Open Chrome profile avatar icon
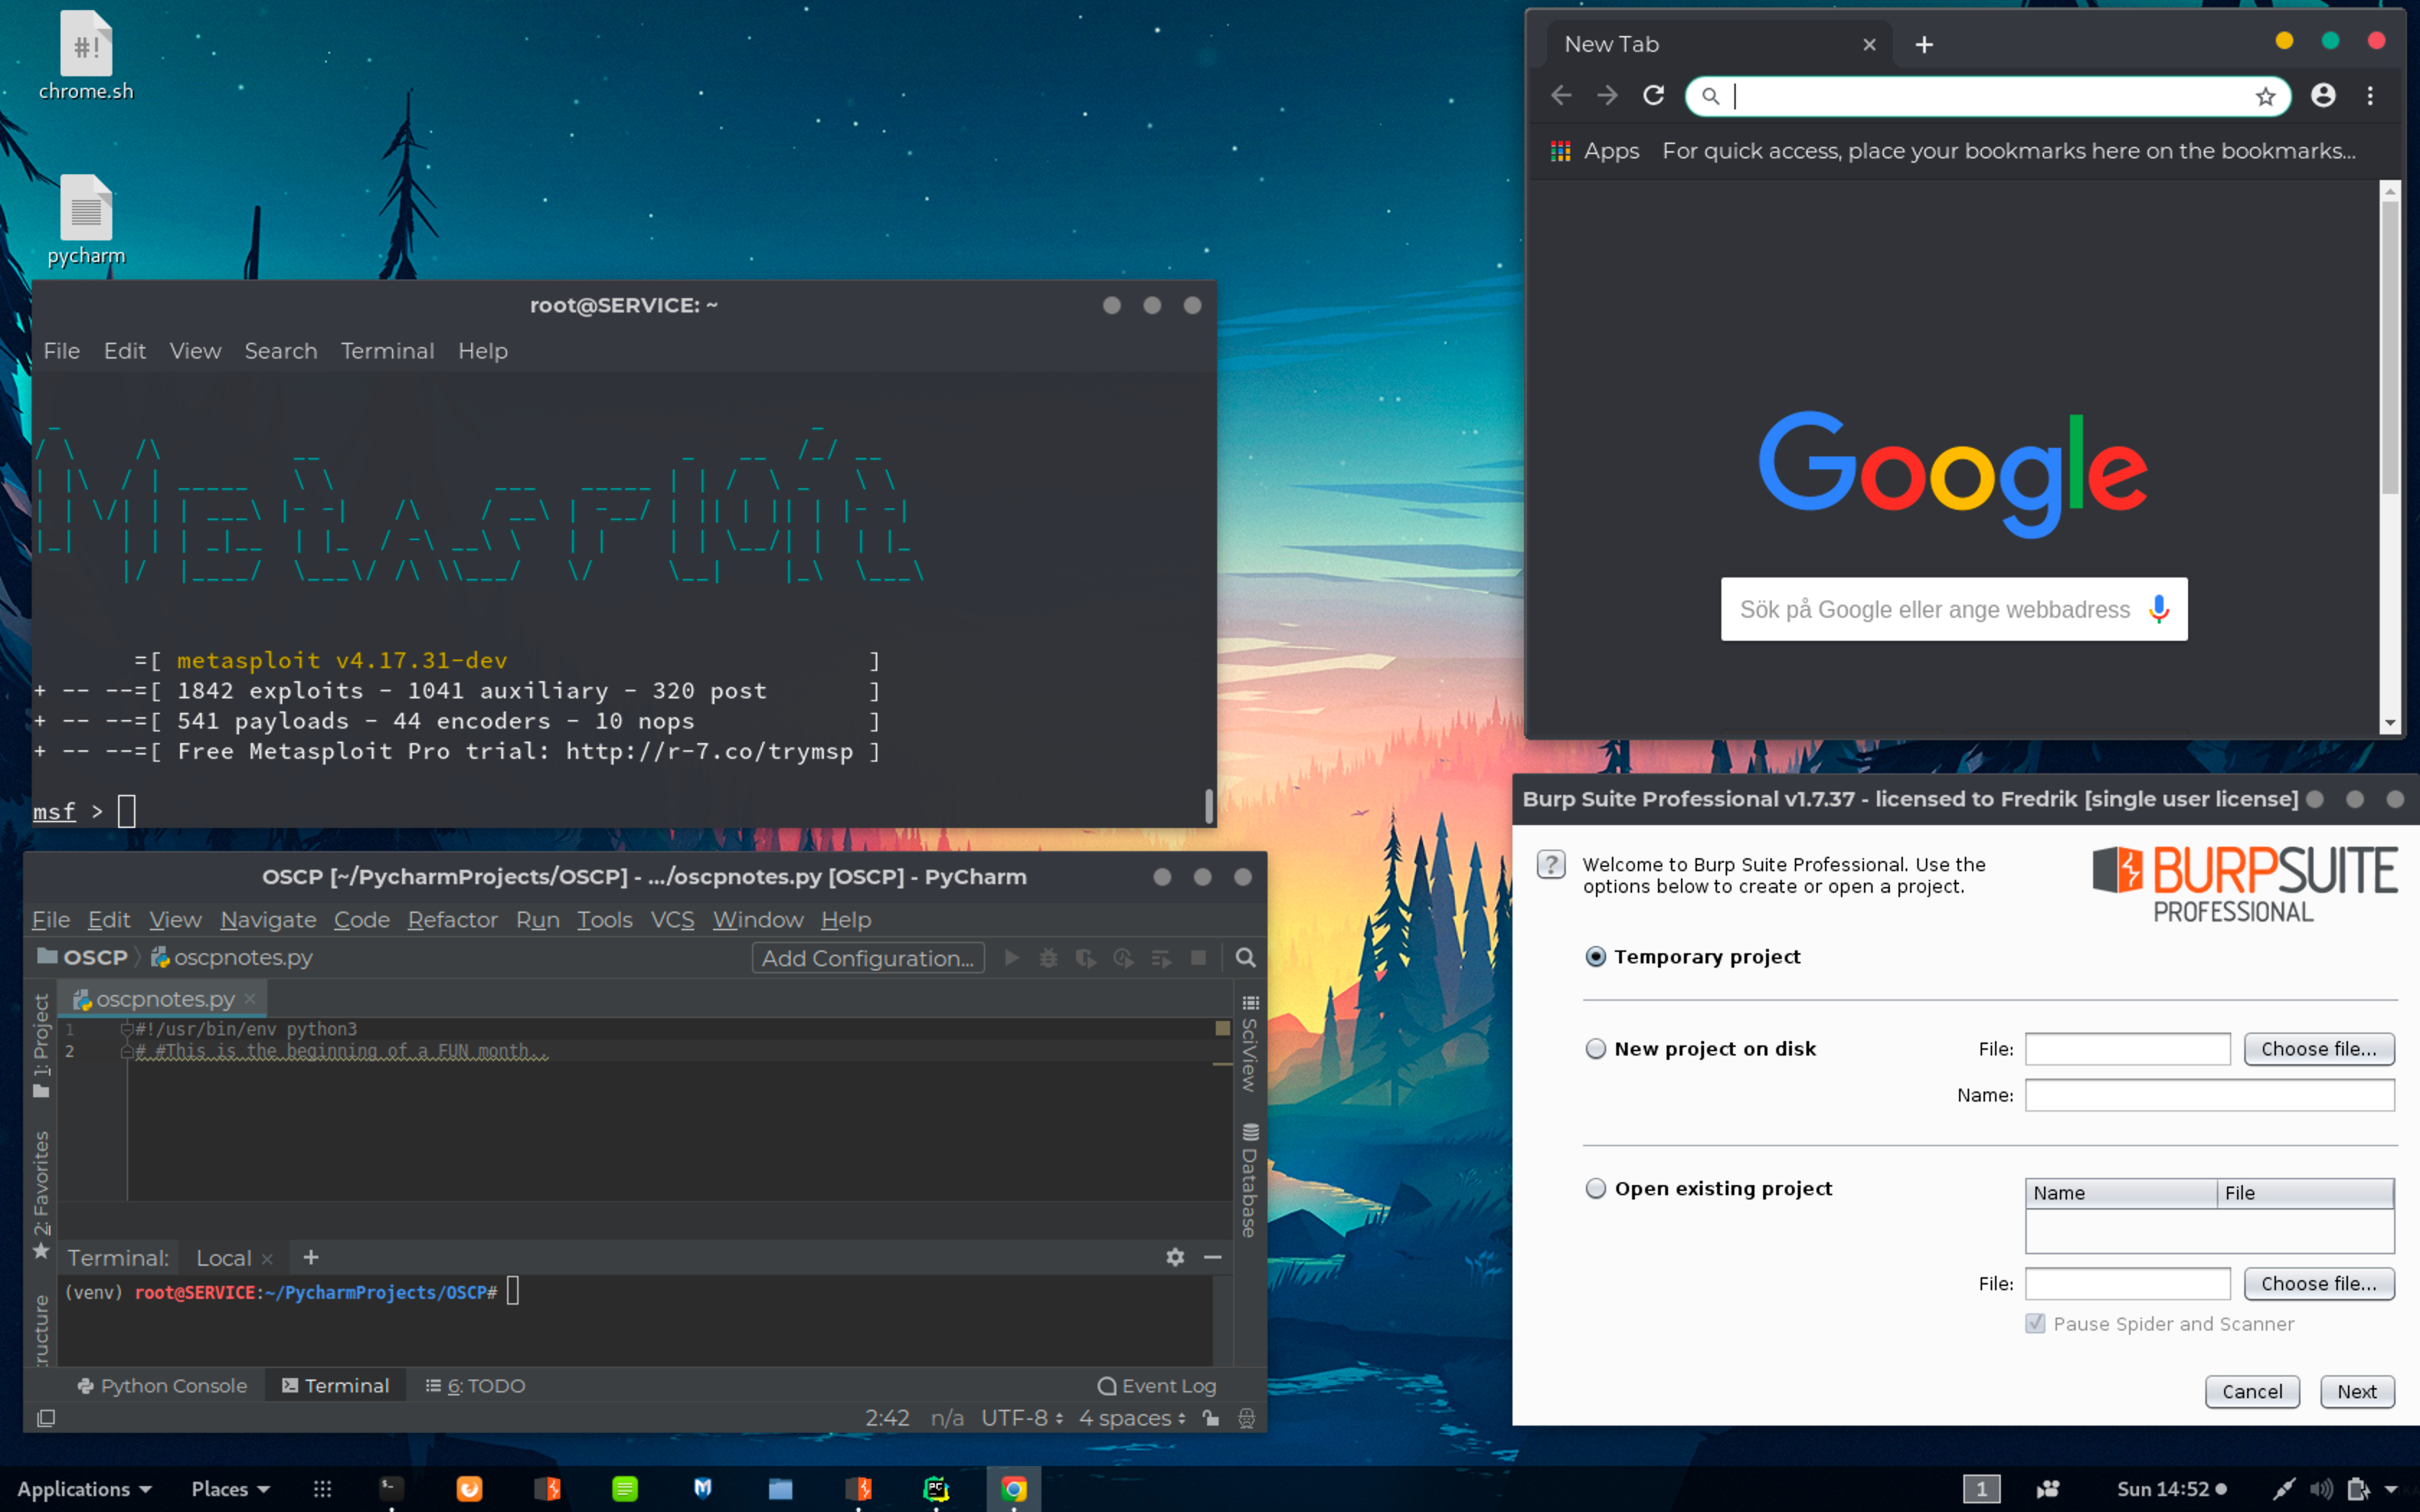 [x=2323, y=96]
